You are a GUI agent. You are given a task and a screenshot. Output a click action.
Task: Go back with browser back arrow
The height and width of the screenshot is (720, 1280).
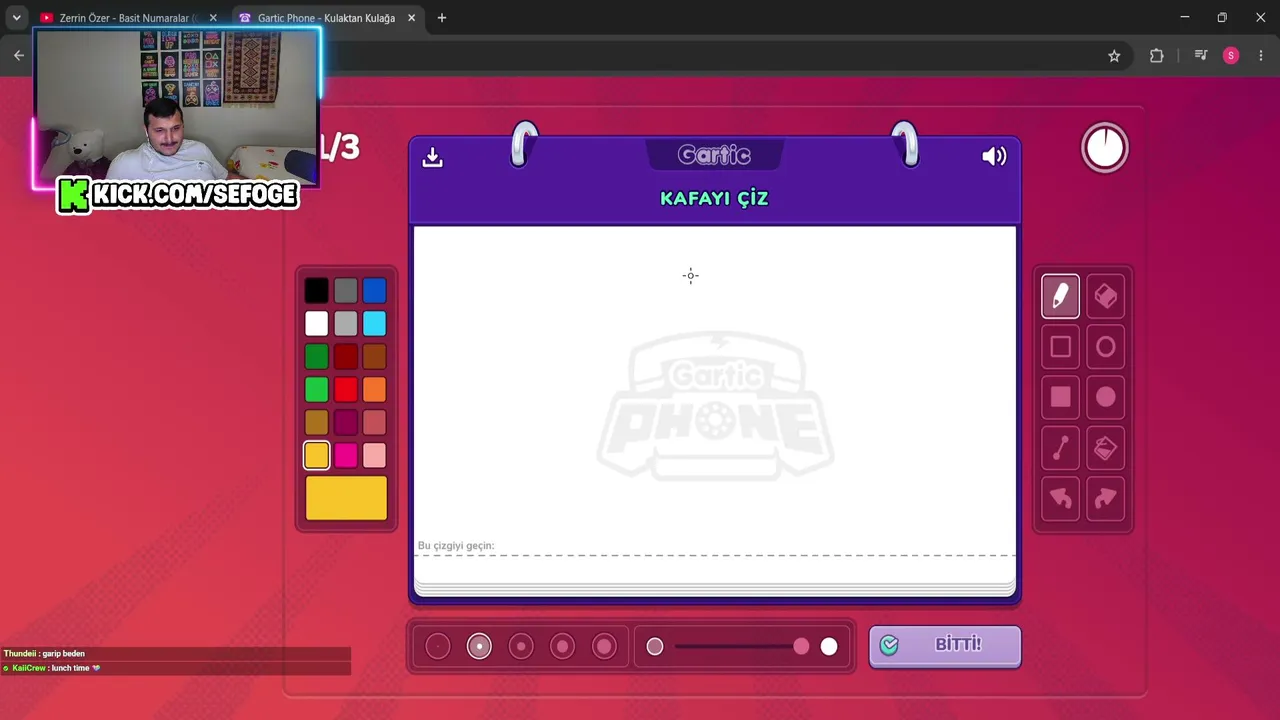(19, 56)
